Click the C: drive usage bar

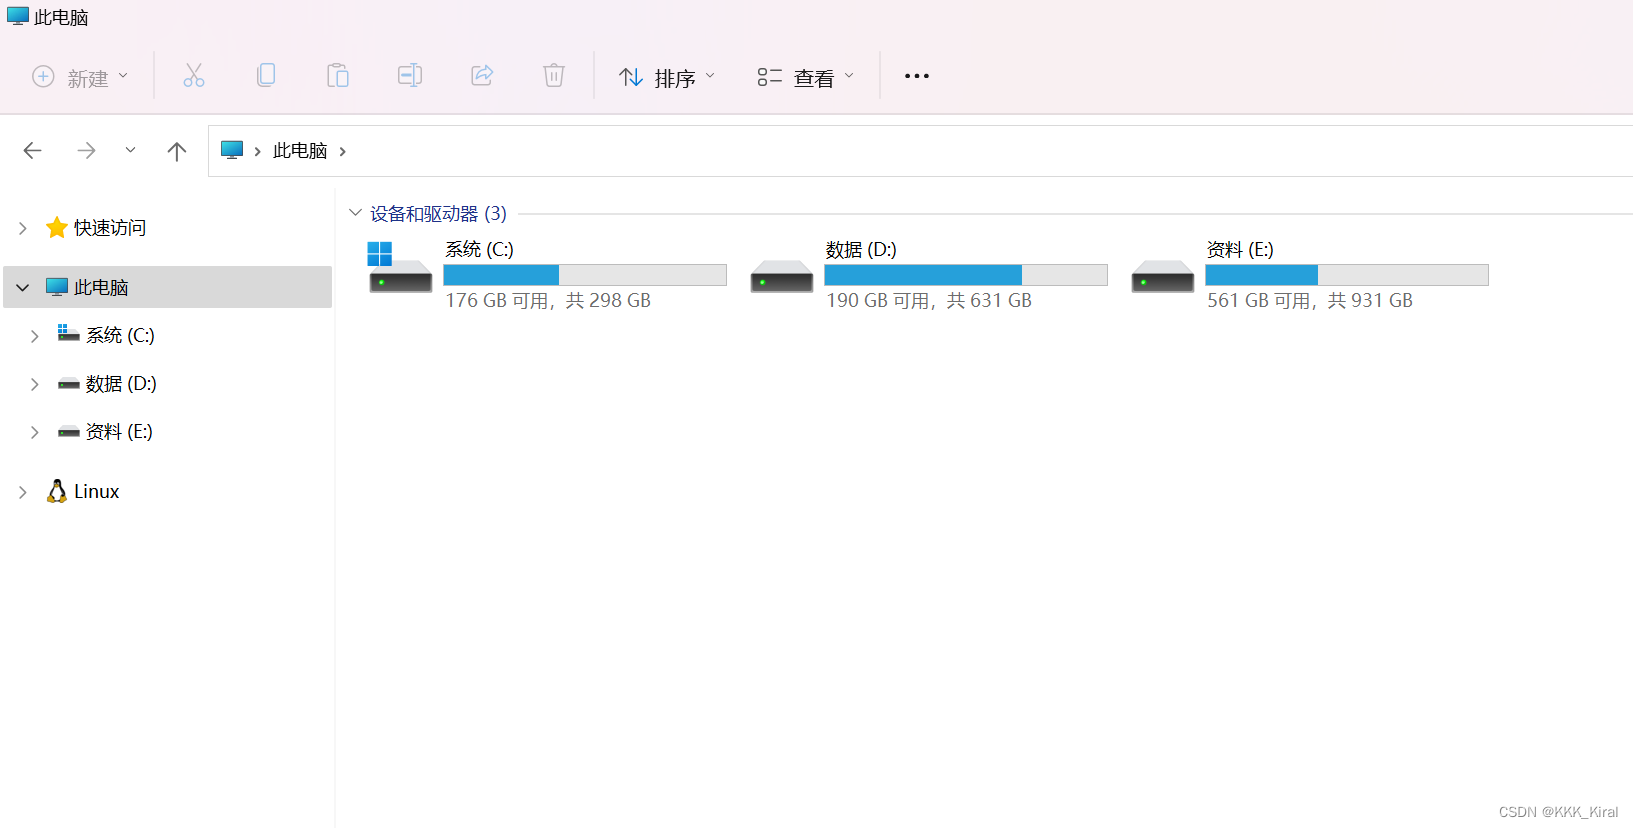pyautogui.click(x=585, y=275)
